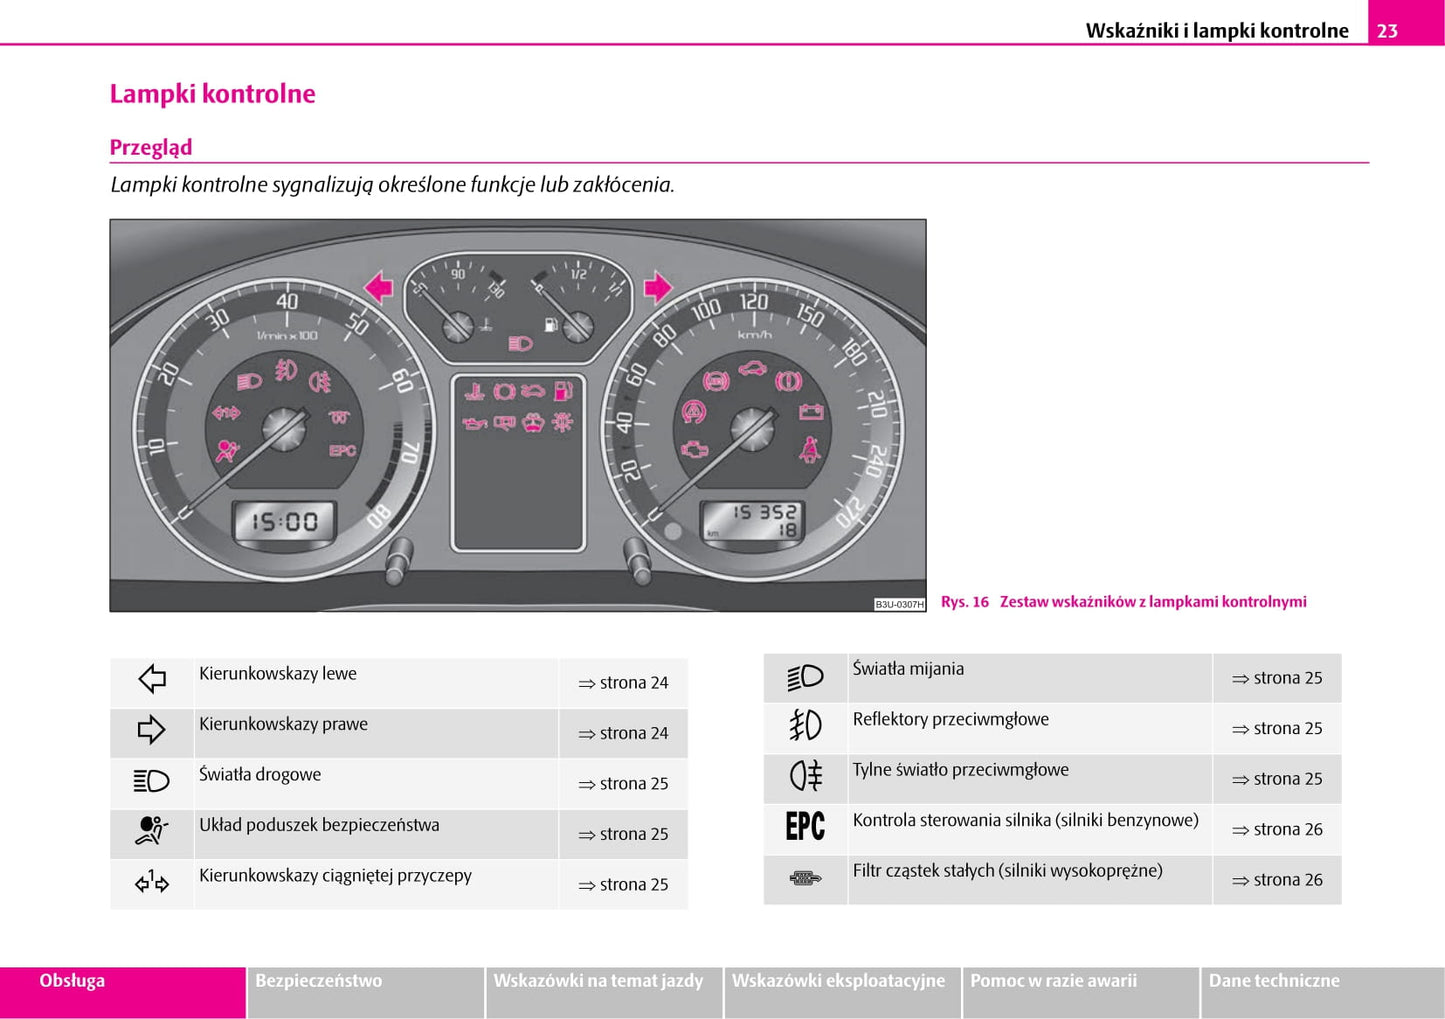This screenshot has height=1019, width=1445.
Task: Open the Dane techniczne tab
Action: point(1273,981)
